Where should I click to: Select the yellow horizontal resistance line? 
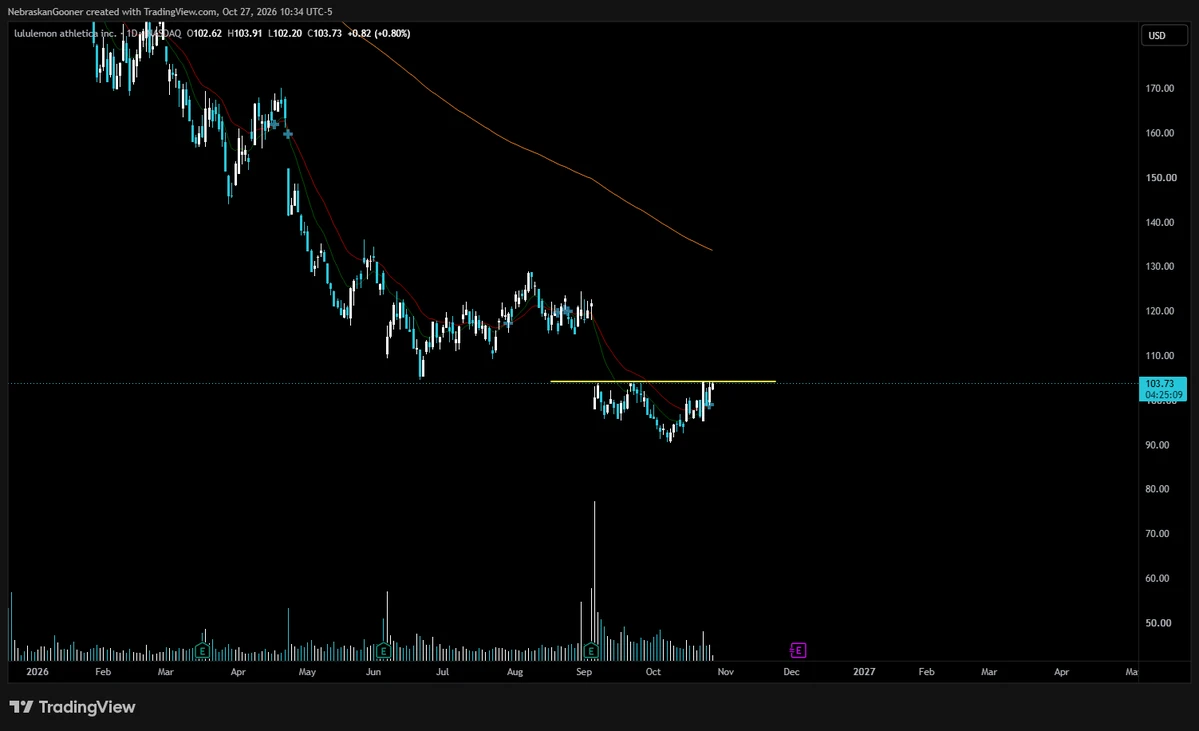[662, 381]
